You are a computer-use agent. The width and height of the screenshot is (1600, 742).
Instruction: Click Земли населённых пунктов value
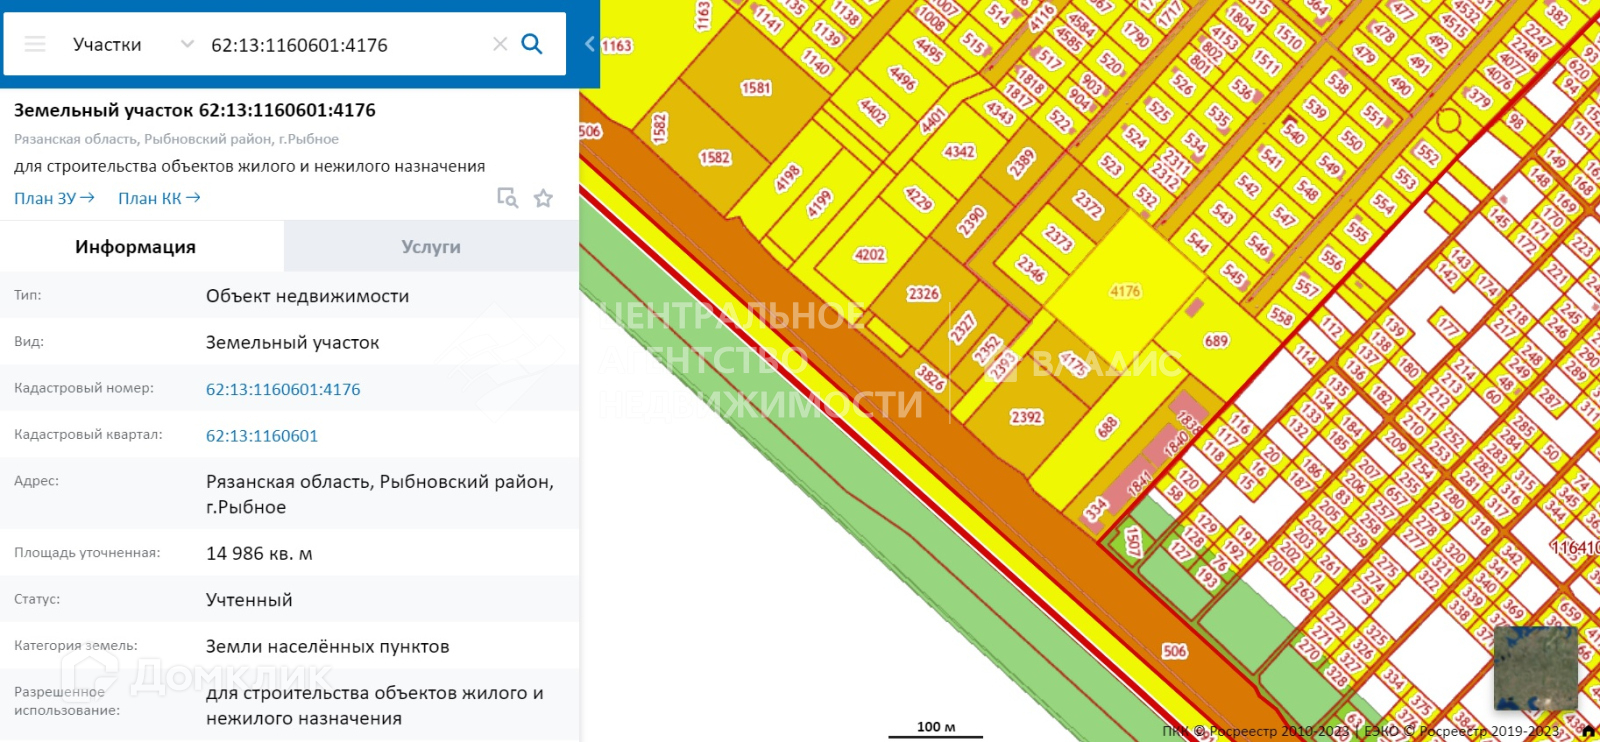click(x=328, y=647)
